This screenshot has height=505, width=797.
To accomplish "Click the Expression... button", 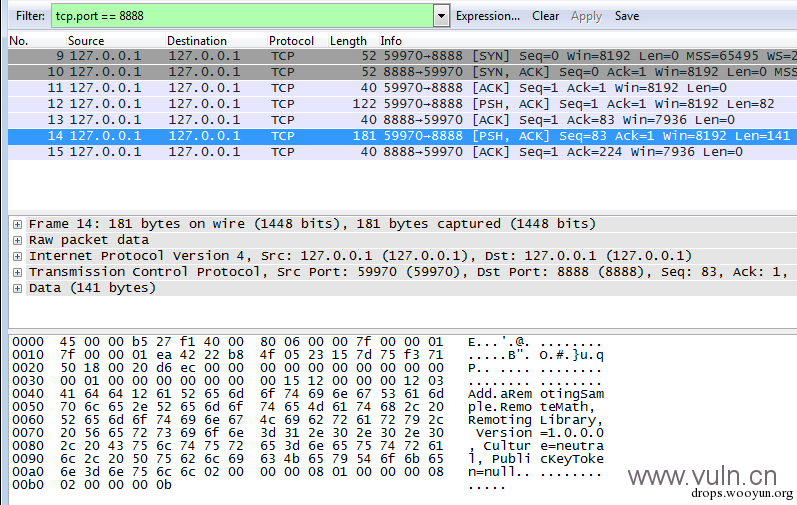I will [487, 16].
